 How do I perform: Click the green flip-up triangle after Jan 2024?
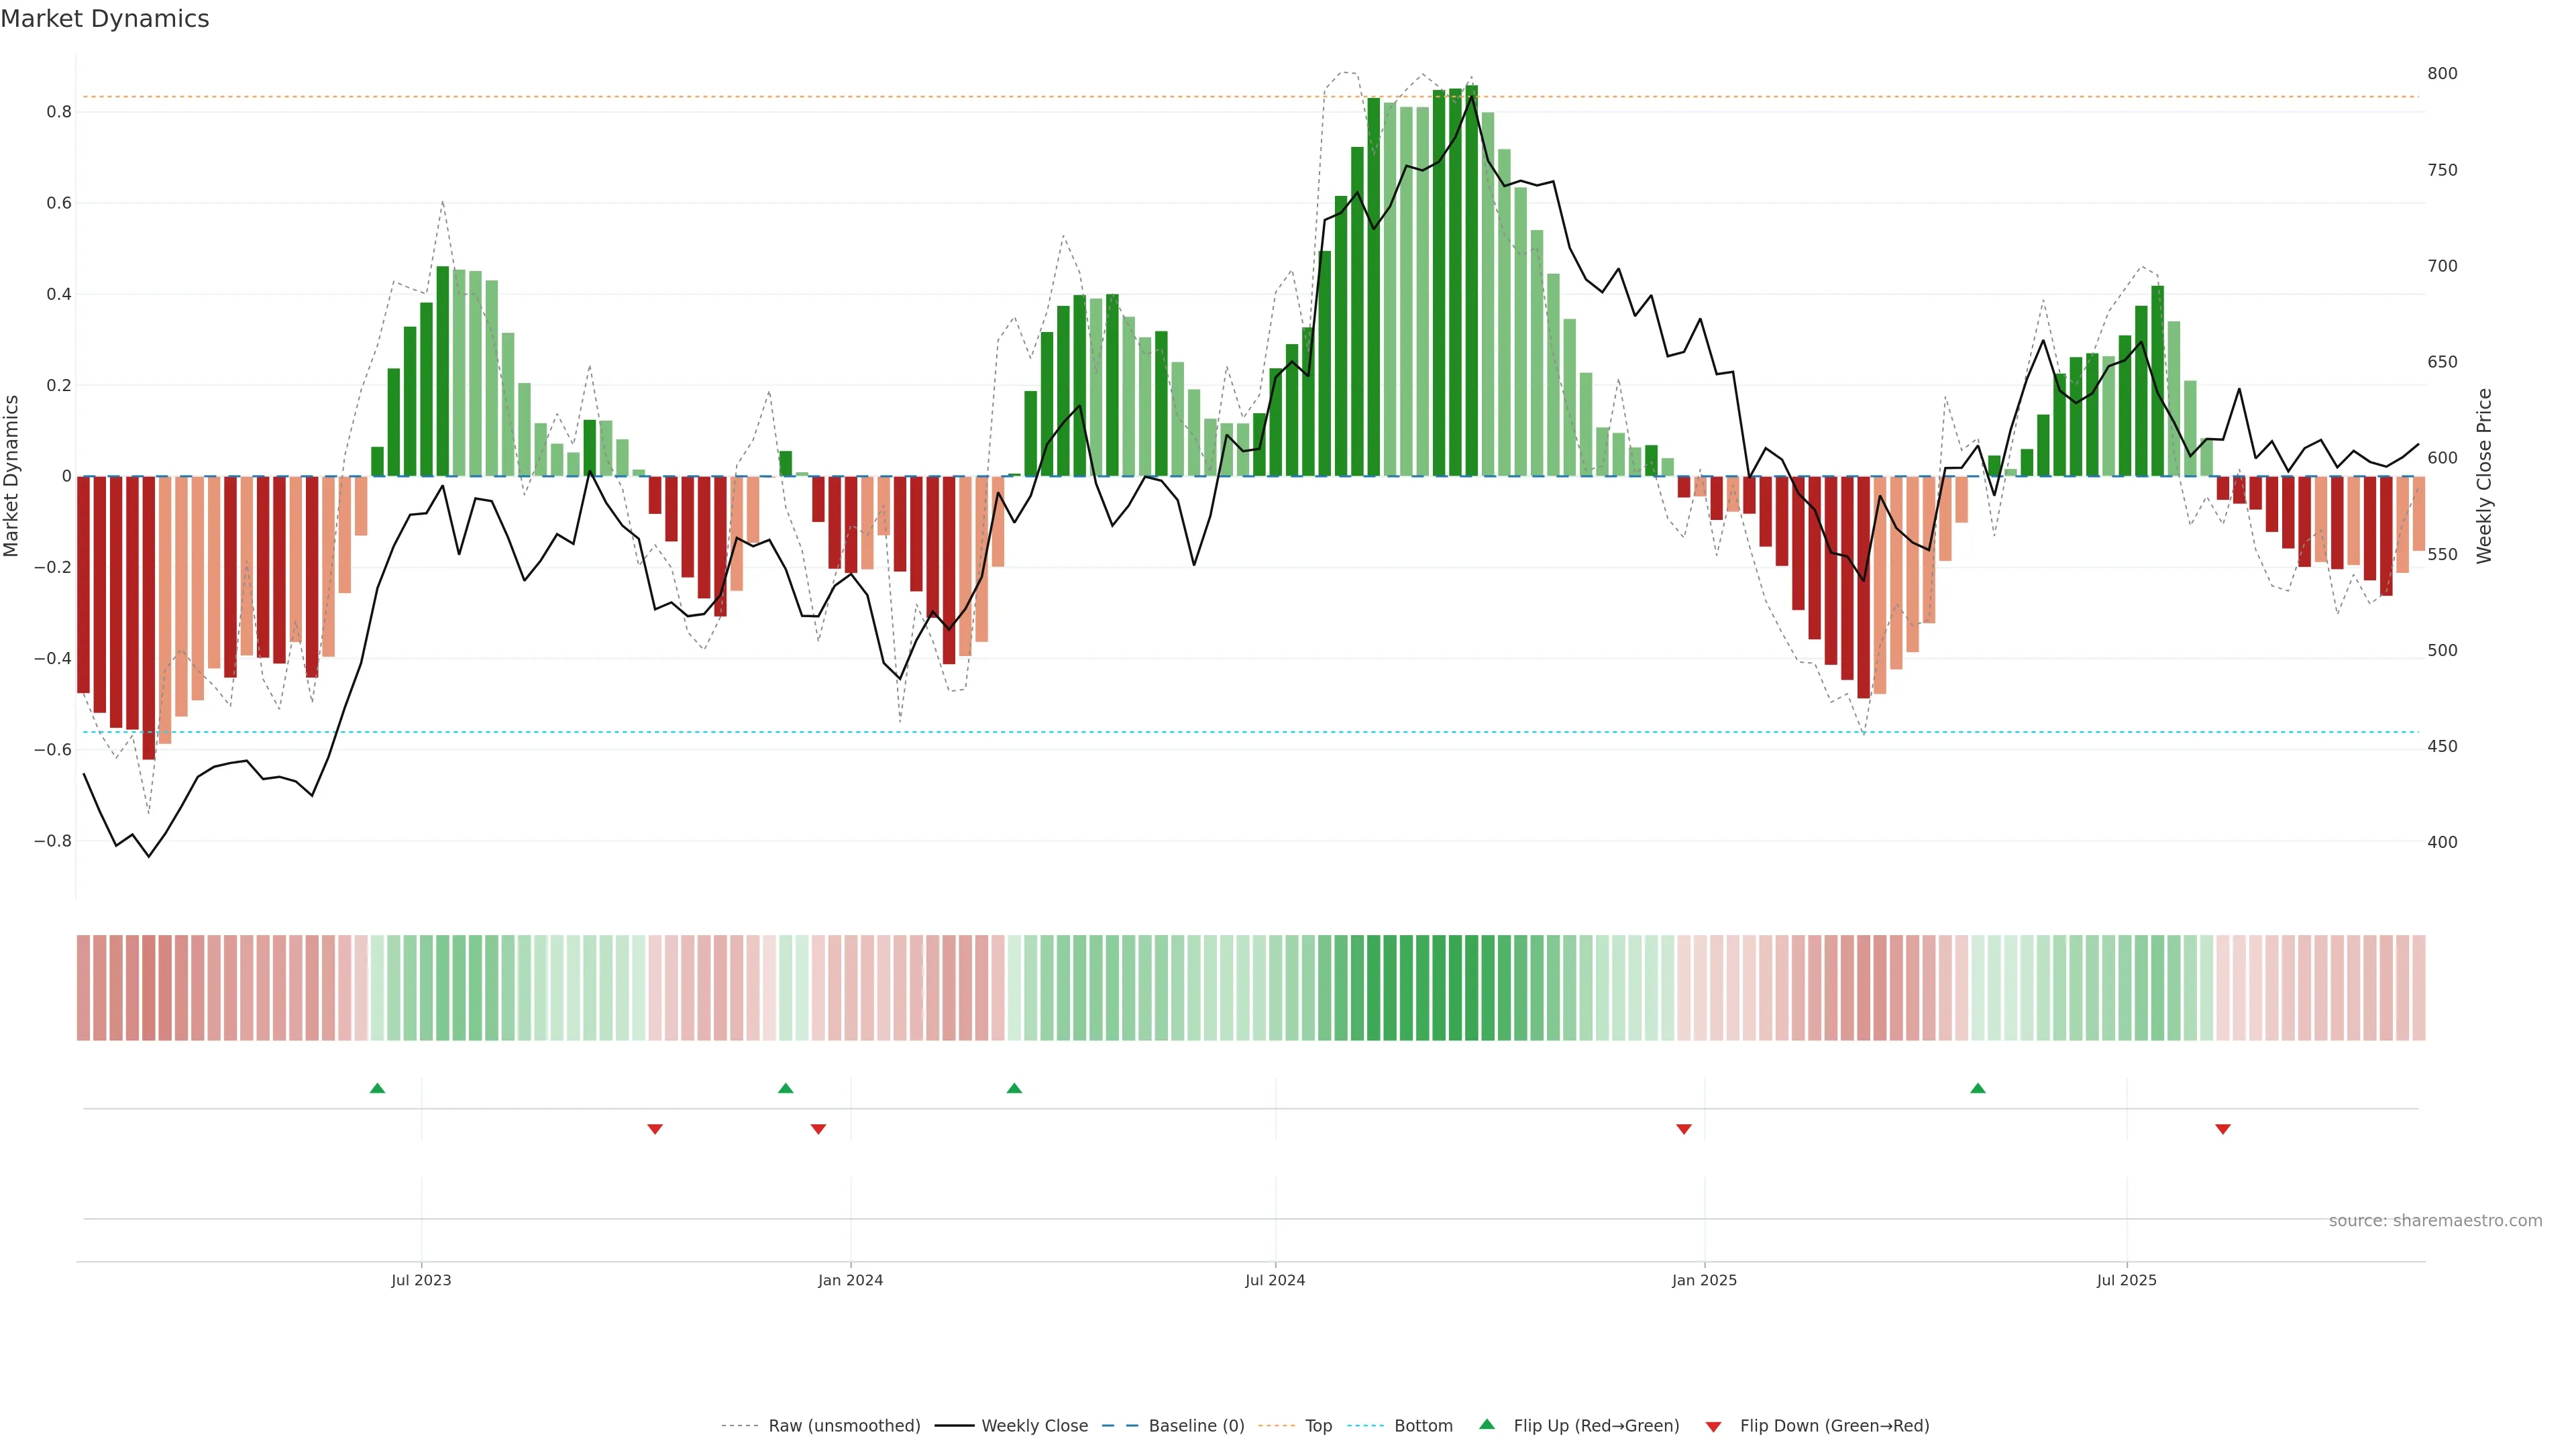pyautogui.click(x=1014, y=1088)
